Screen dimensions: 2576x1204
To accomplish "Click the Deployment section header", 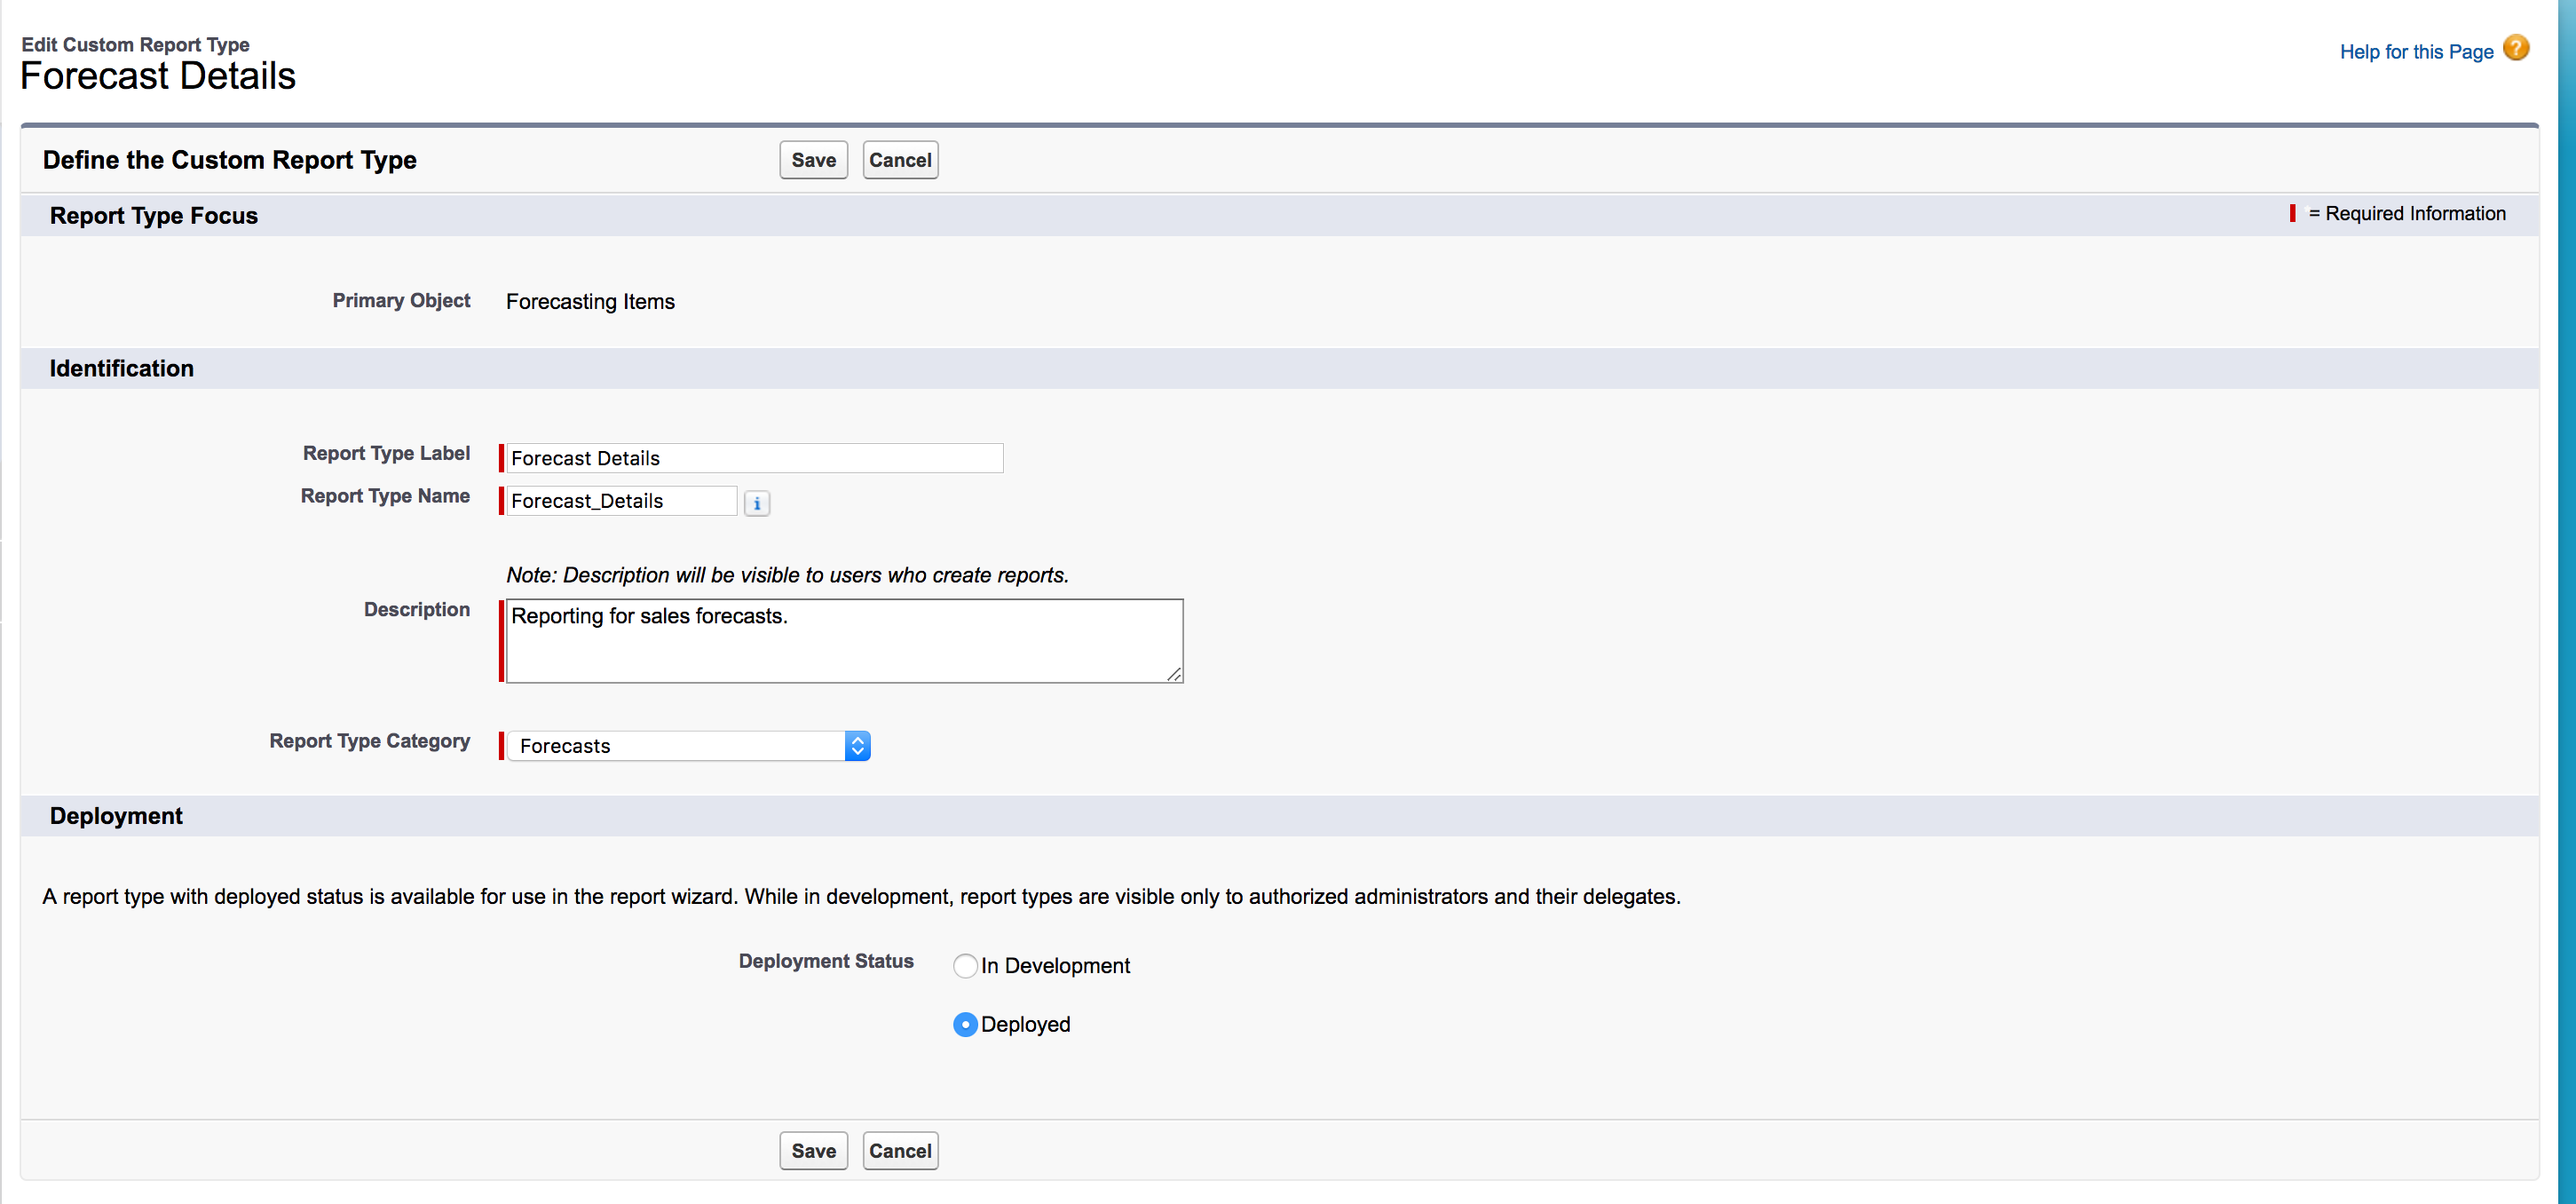I will click(x=116, y=816).
